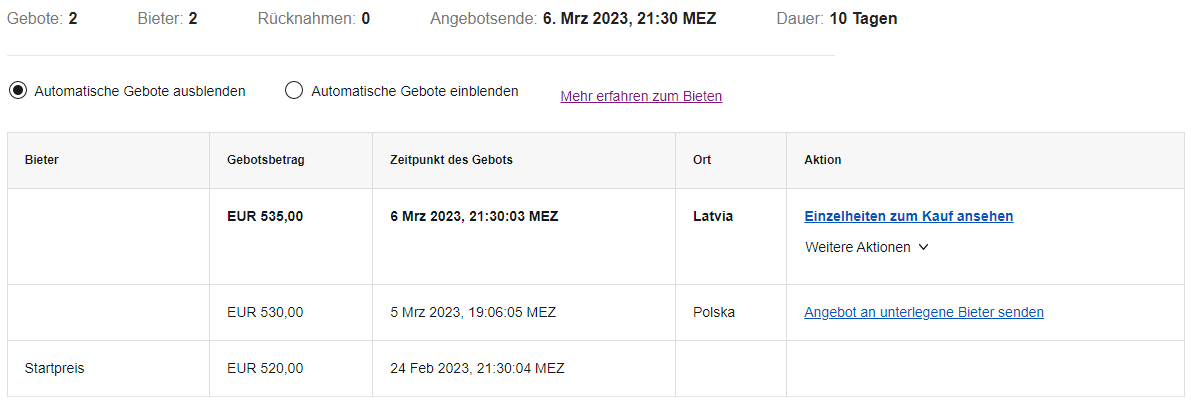The height and width of the screenshot is (405, 1194).
Task: Open 'Mehr erfahren zum Bieten' link
Action: (641, 97)
